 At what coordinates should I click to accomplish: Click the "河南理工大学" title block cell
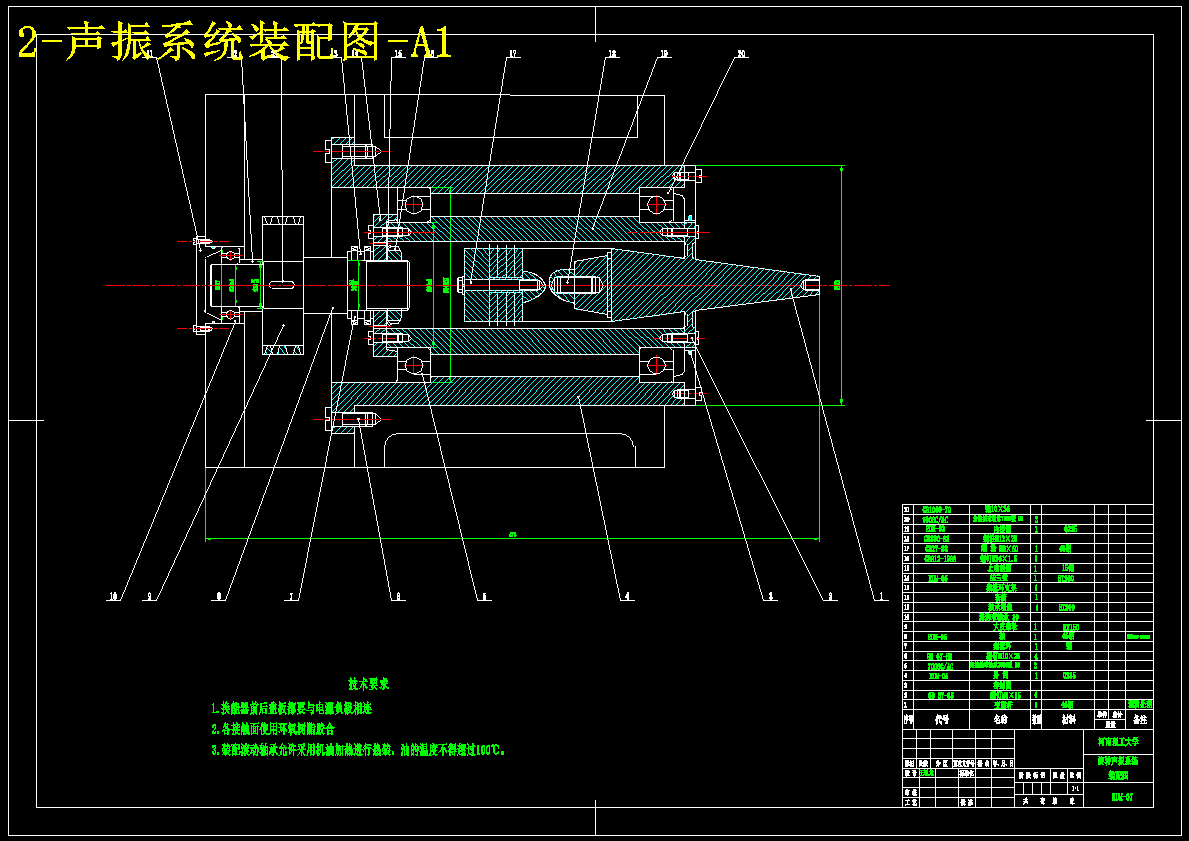[x=1118, y=742]
